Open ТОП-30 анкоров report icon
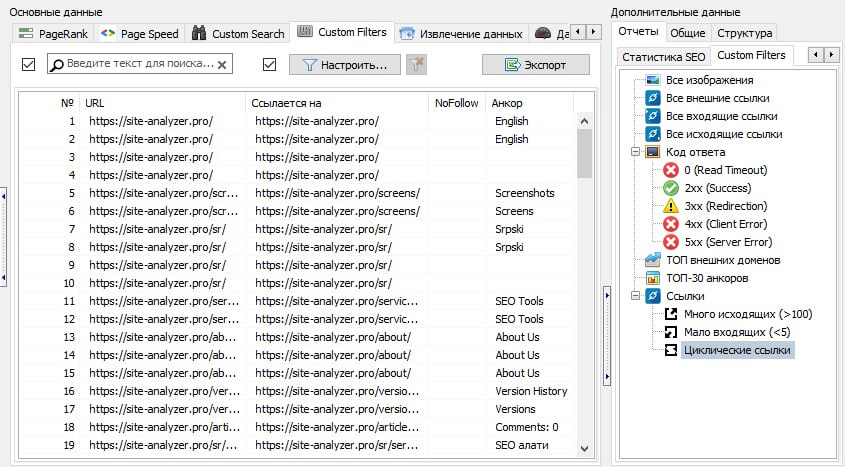Screen dimensions: 845x467 tap(652, 278)
